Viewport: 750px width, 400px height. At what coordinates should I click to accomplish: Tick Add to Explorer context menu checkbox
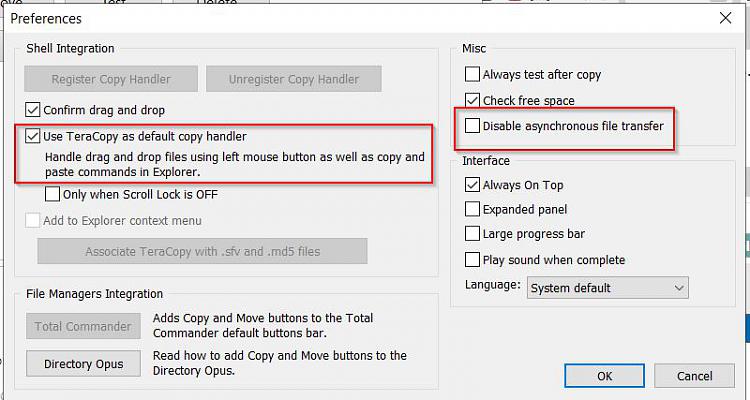pos(33,221)
